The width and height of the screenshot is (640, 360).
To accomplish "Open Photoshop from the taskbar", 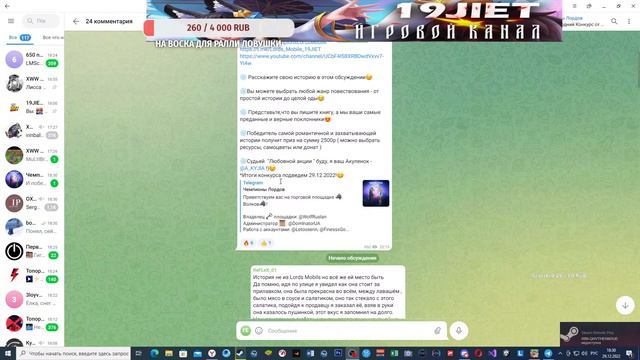I will pyautogui.click(x=338, y=353).
